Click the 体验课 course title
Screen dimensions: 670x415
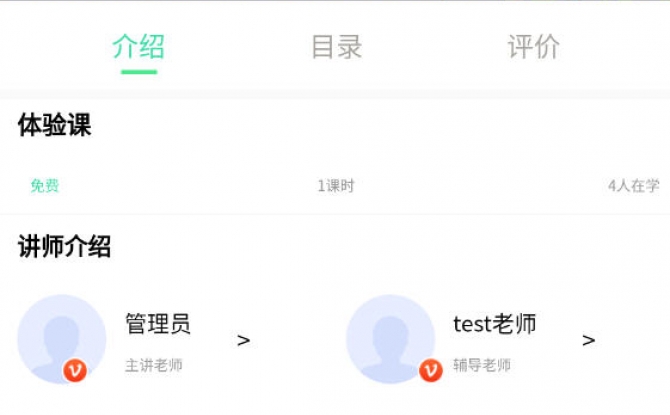point(55,125)
